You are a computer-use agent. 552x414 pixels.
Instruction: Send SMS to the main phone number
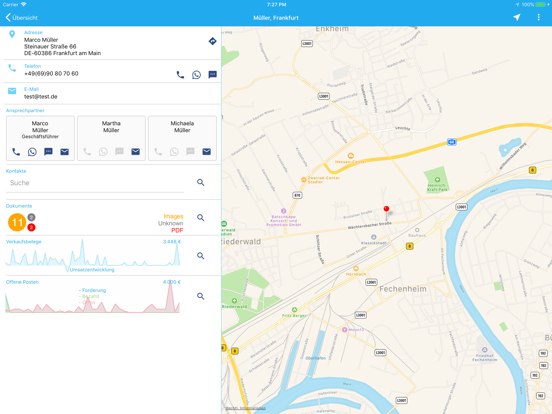(212, 75)
